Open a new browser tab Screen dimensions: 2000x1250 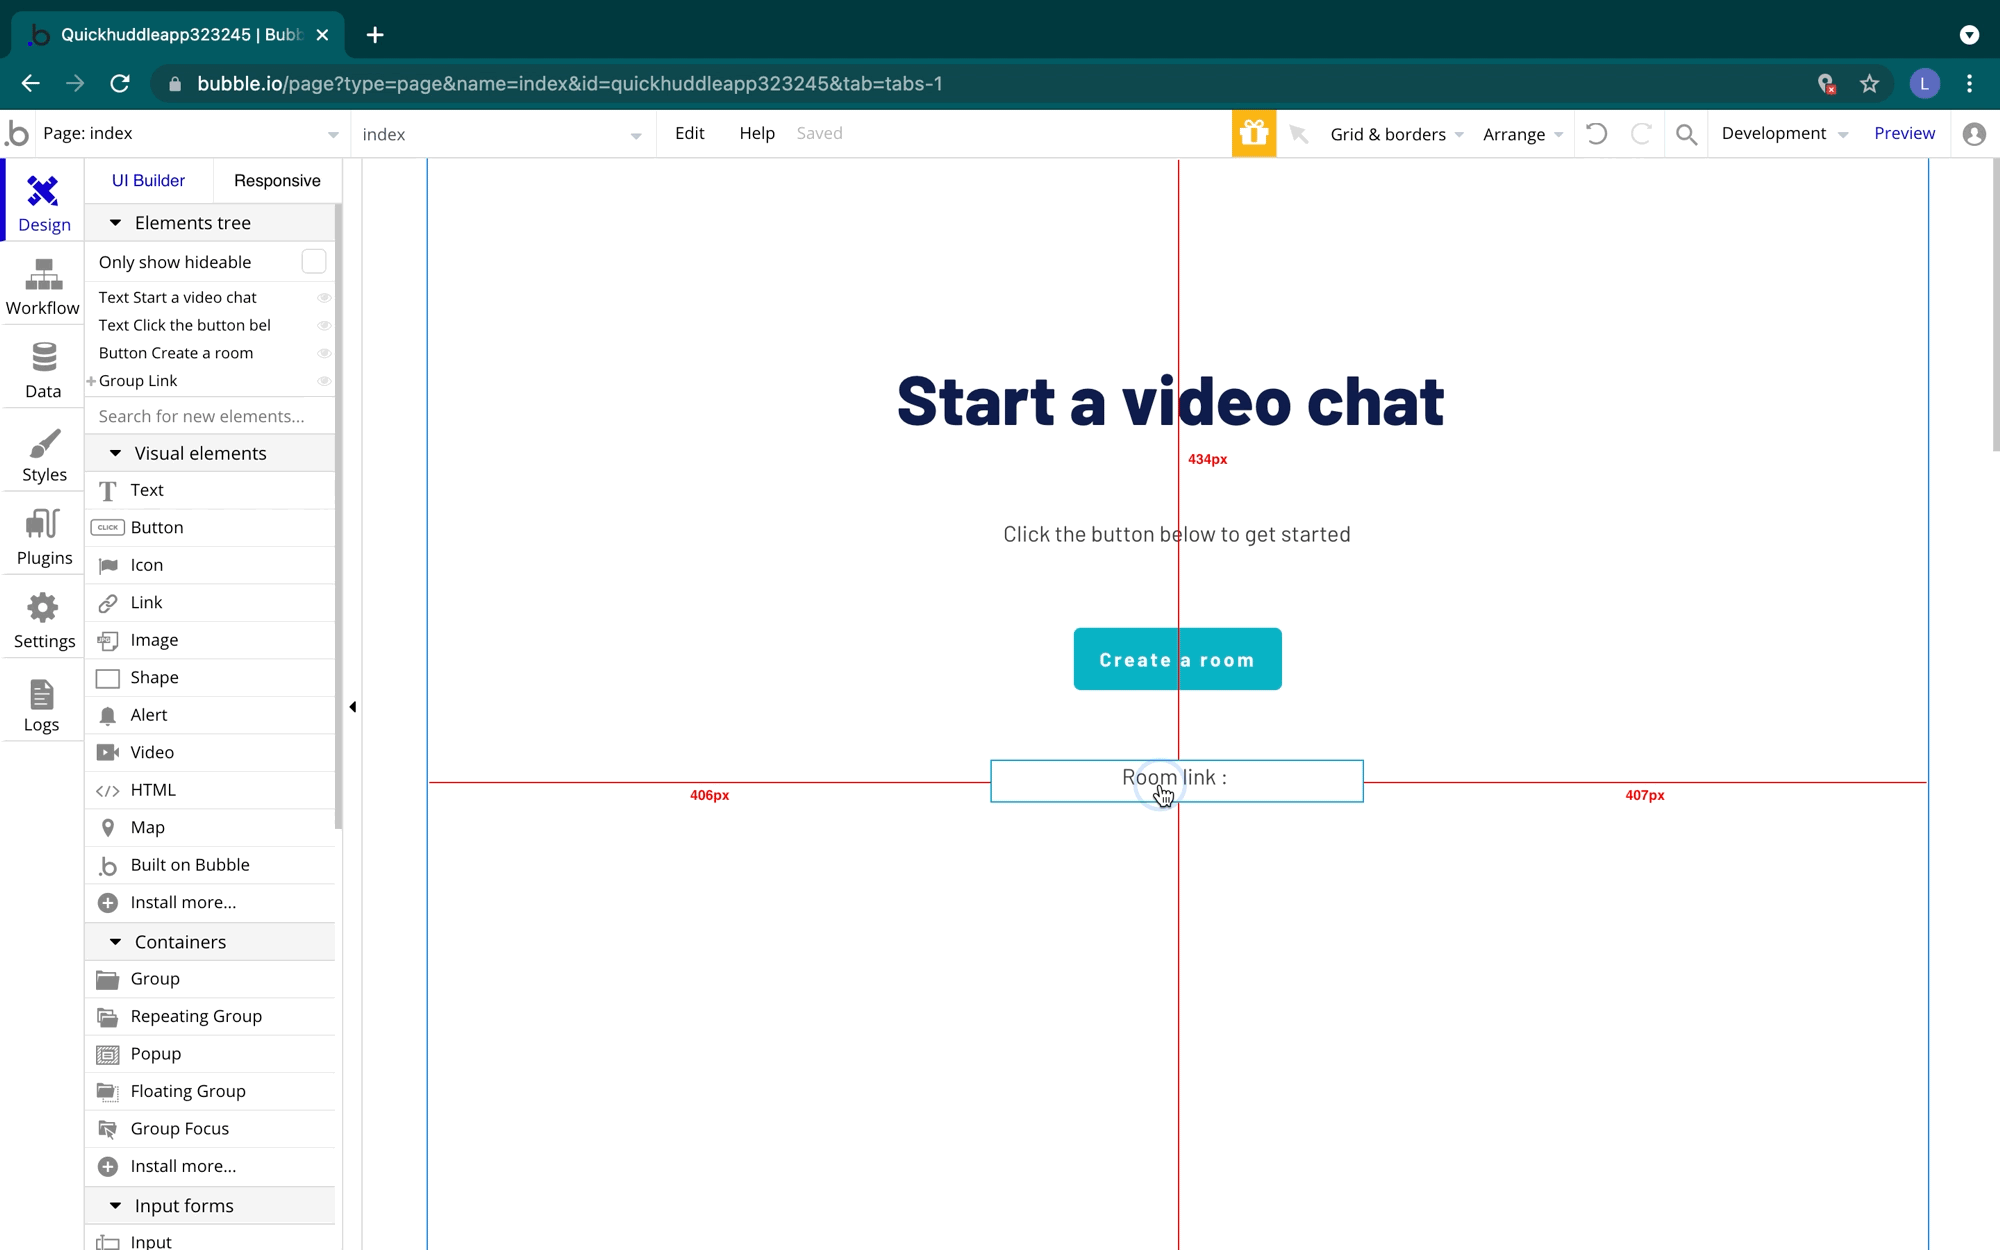coord(375,35)
